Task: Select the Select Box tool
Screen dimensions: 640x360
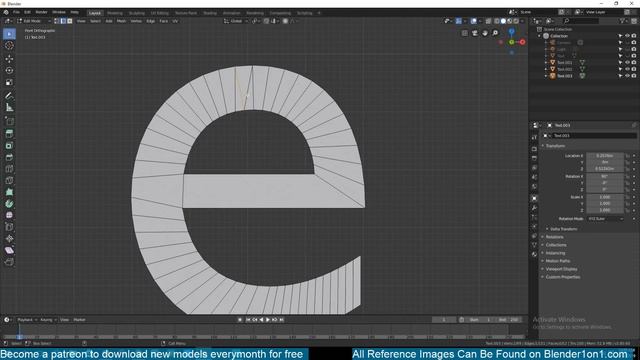Action: [x=9, y=34]
